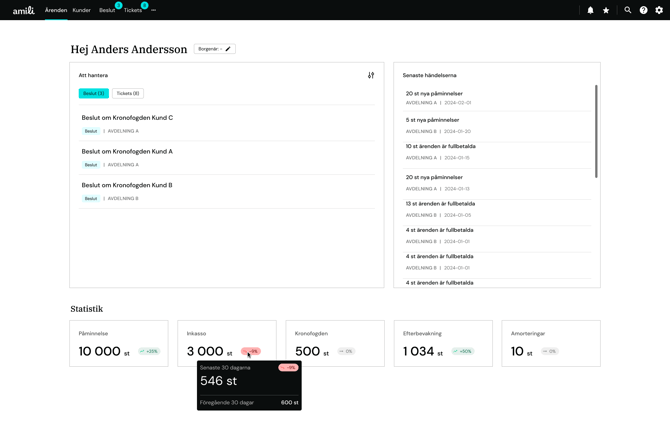The width and height of the screenshot is (670, 433).
Task: Open Beslut om Kronofogden Kund A
Action: pos(127,151)
